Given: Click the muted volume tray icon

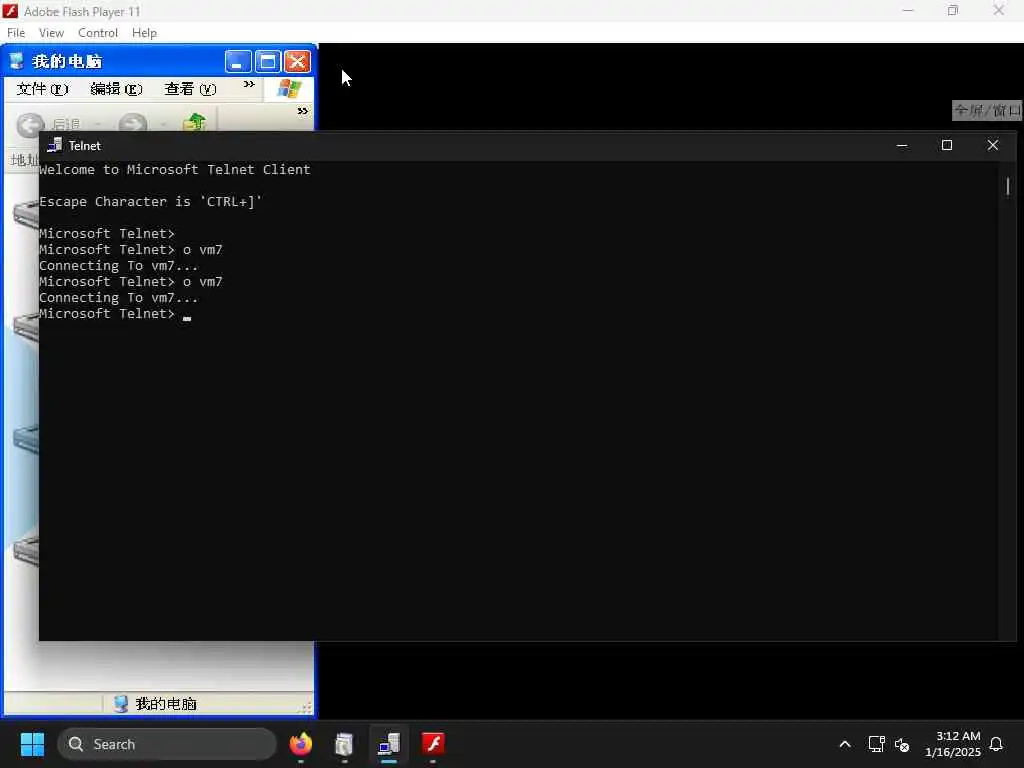Looking at the screenshot, I should [x=902, y=744].
